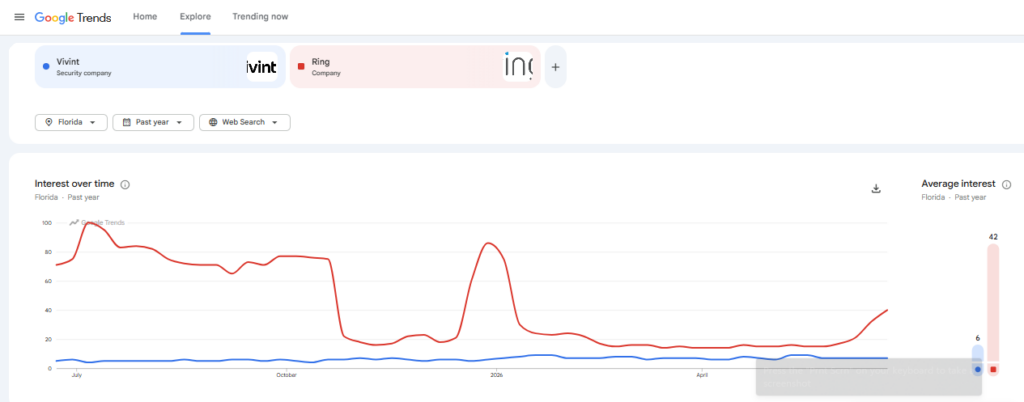
Task: Click the red Ring color square in term card
Action: pos(301,67)
